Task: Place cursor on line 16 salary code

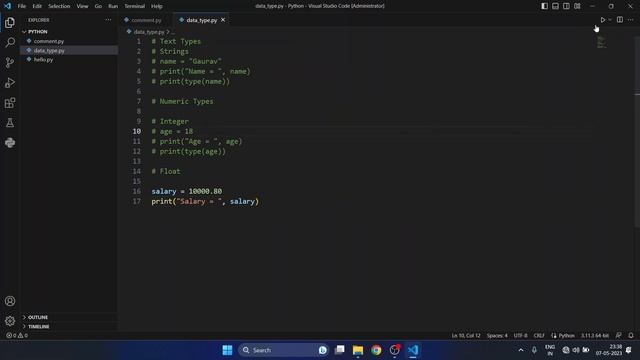Action: point(187,191)
